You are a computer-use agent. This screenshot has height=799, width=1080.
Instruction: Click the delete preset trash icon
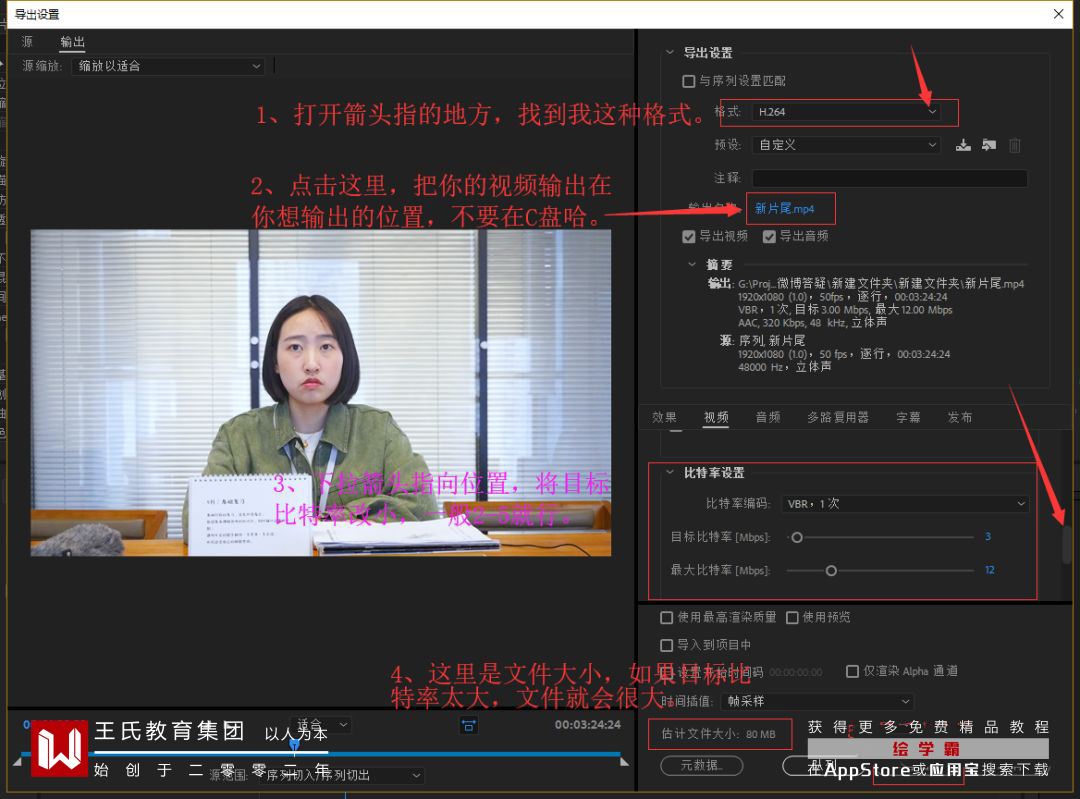click(x=1015, y=145)
